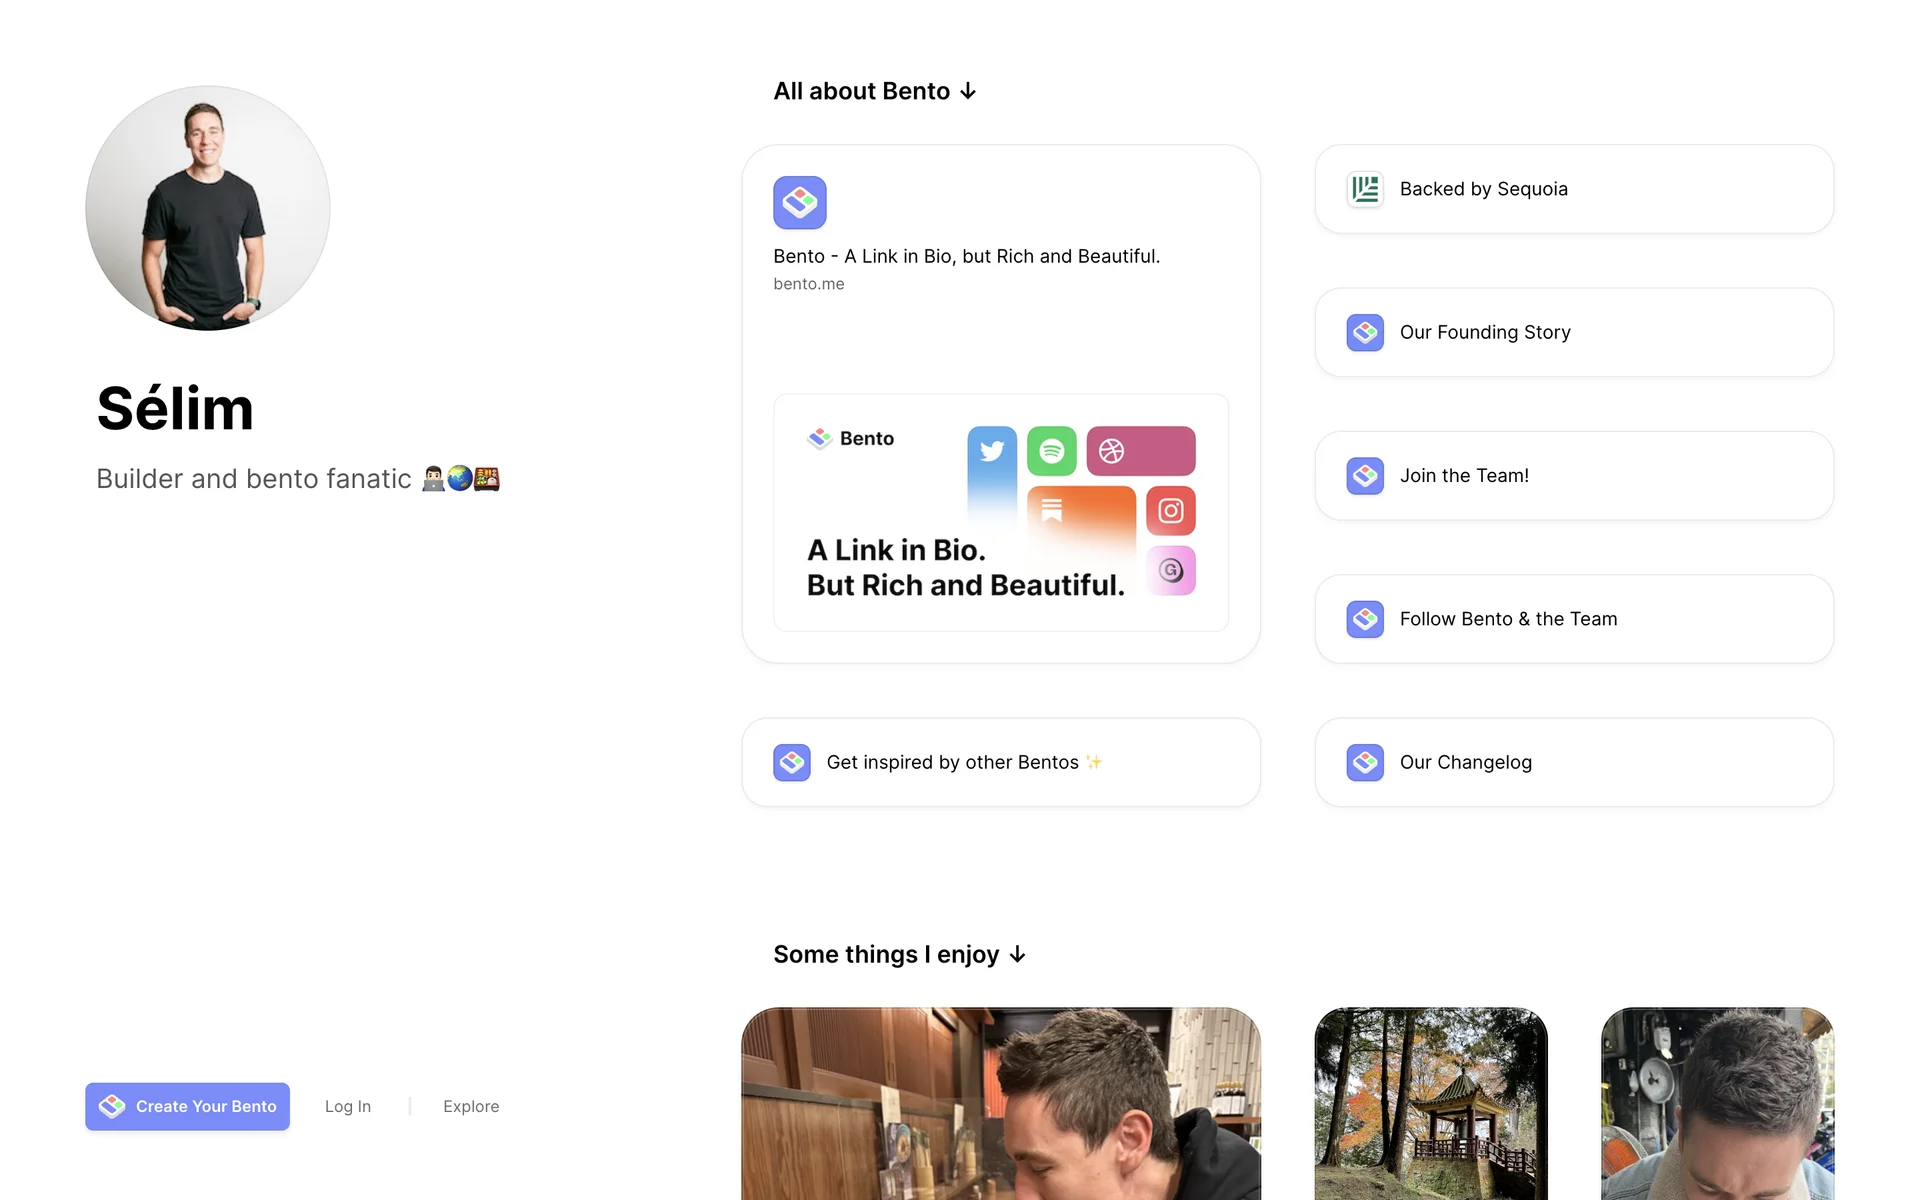Screen dimensions: 1920x1200
Task: Click Dribbble icon in Bento preview image
Action: coord(1112,451)
